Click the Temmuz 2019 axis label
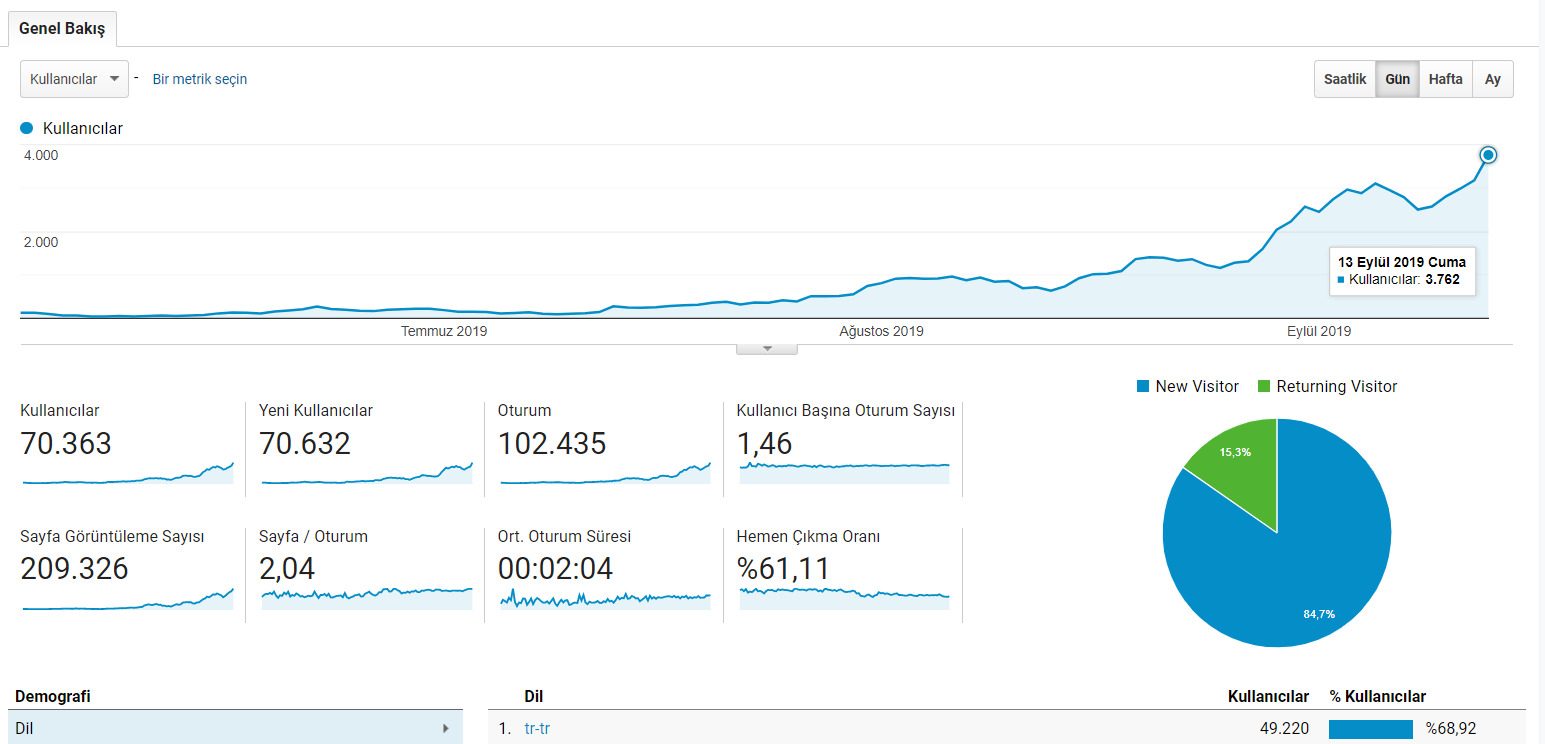 (x=444, y=331)
